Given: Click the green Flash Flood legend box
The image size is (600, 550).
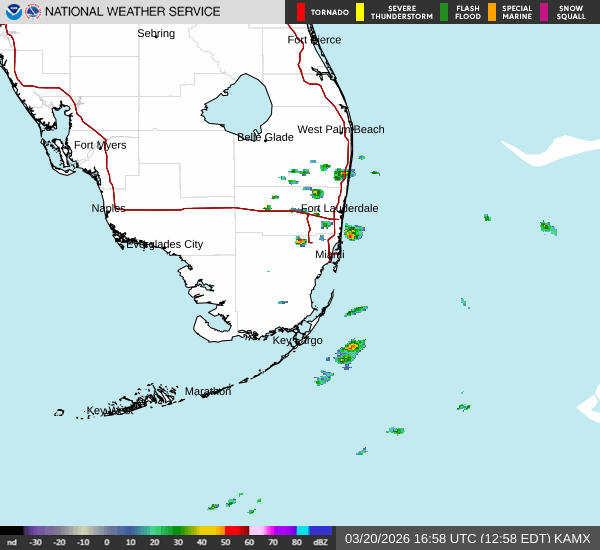Looking at the screenshot, I should pos(444,12).
